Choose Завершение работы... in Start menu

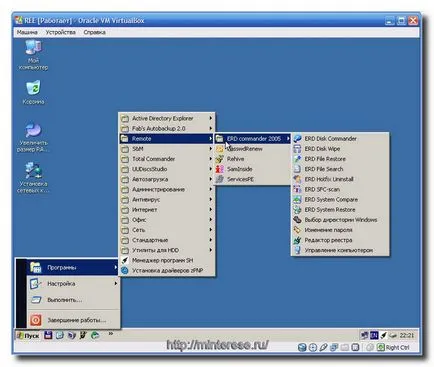click(73, 320)
